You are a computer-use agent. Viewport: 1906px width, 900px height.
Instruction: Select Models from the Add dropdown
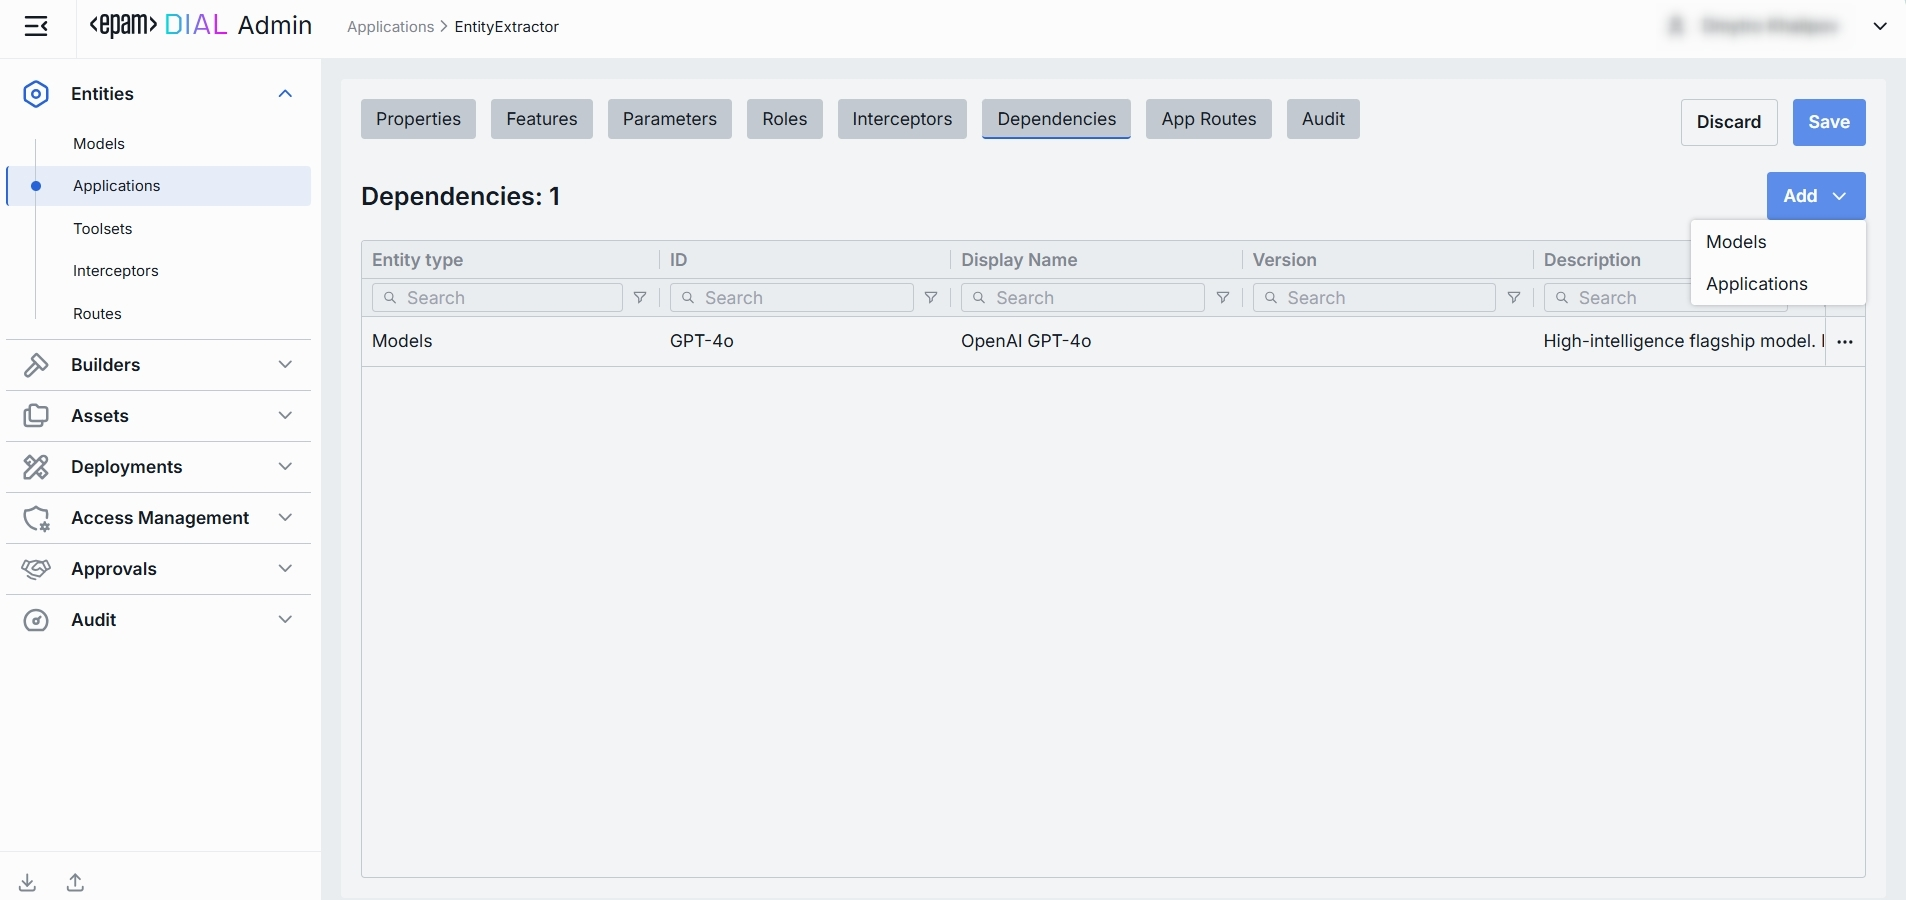pyautogui.click(x=1736, y=242)
